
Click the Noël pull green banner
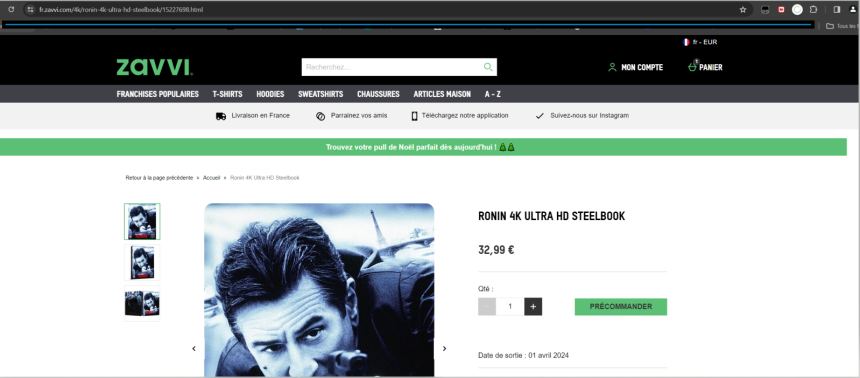423,147
